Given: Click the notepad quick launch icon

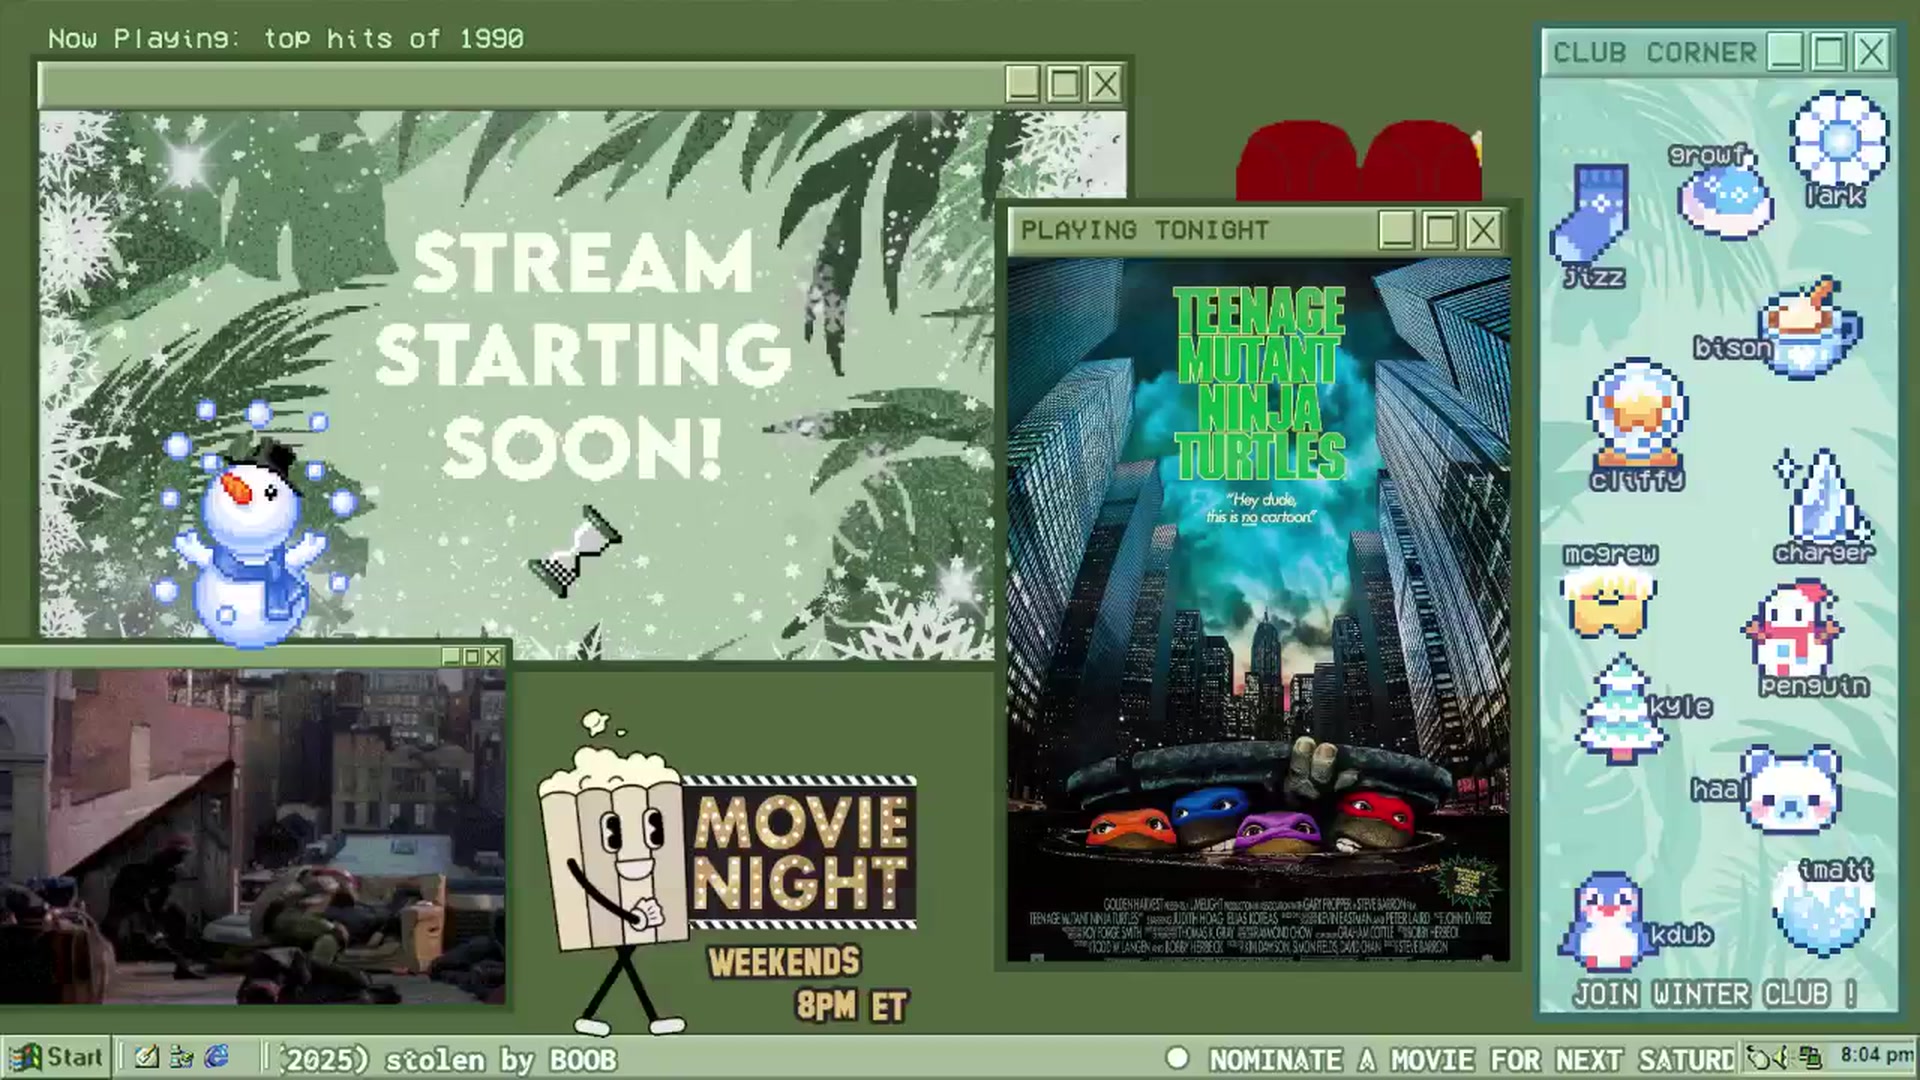Looking at the screenshot, I should tap(147, 1057).
